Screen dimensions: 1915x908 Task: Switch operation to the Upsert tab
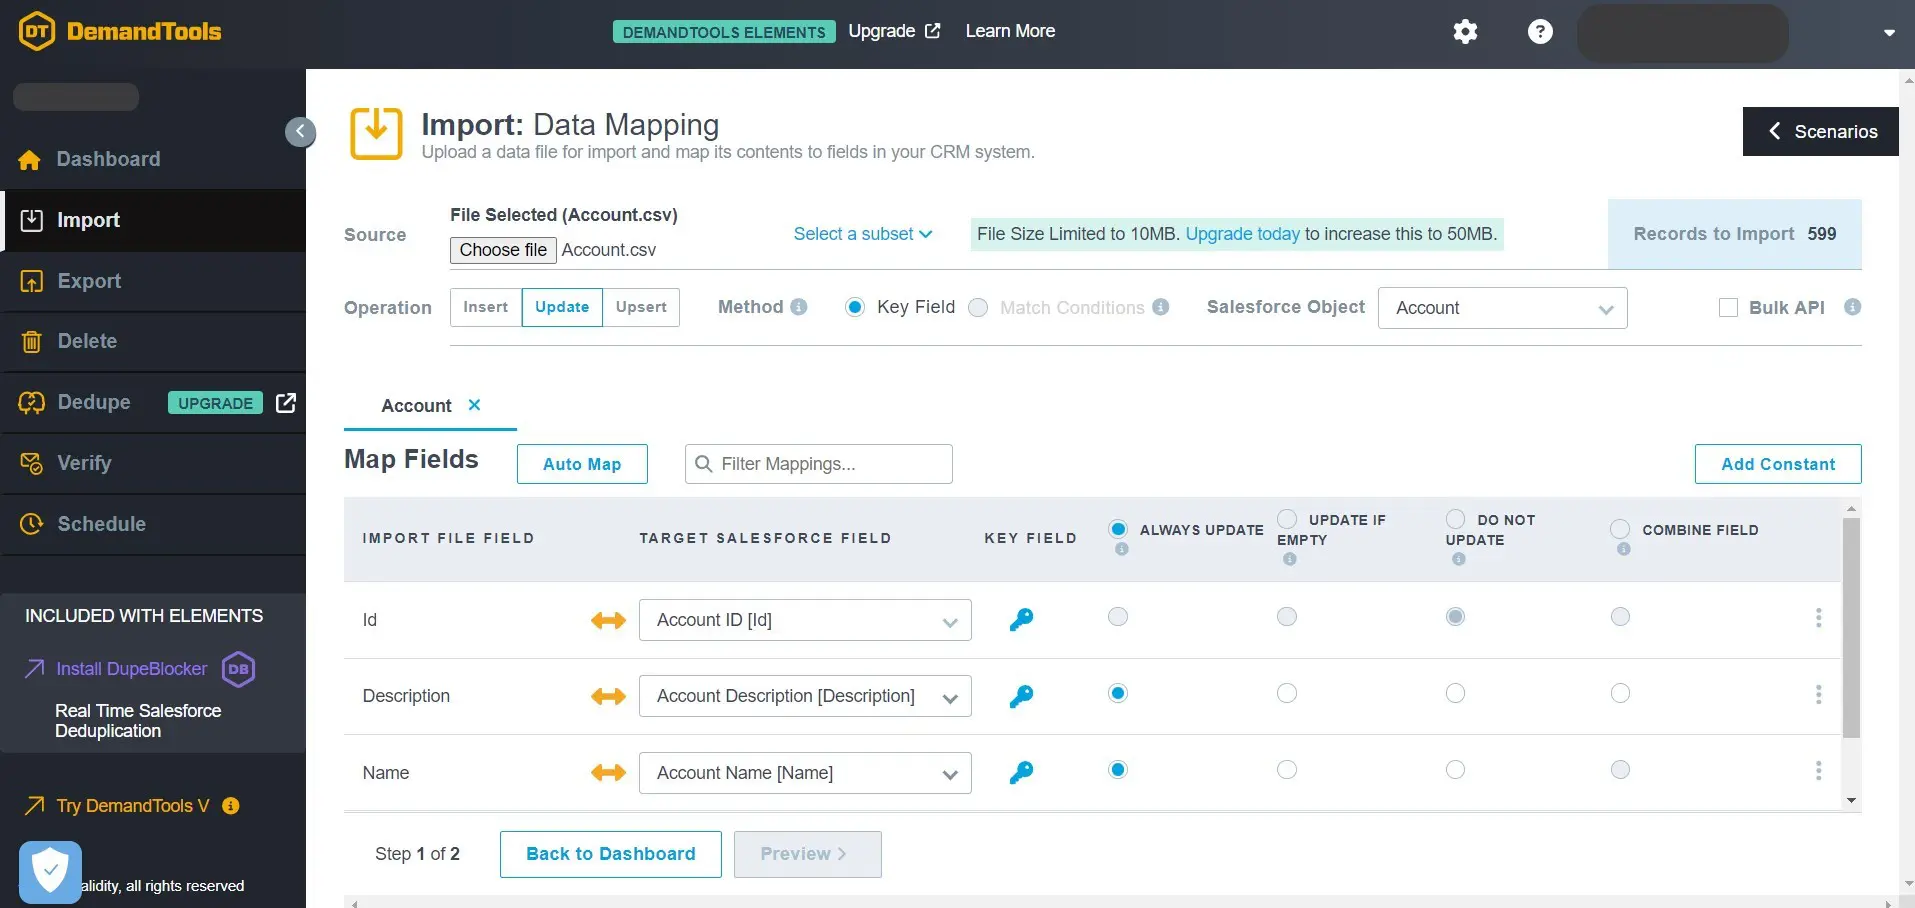(641, 307)
